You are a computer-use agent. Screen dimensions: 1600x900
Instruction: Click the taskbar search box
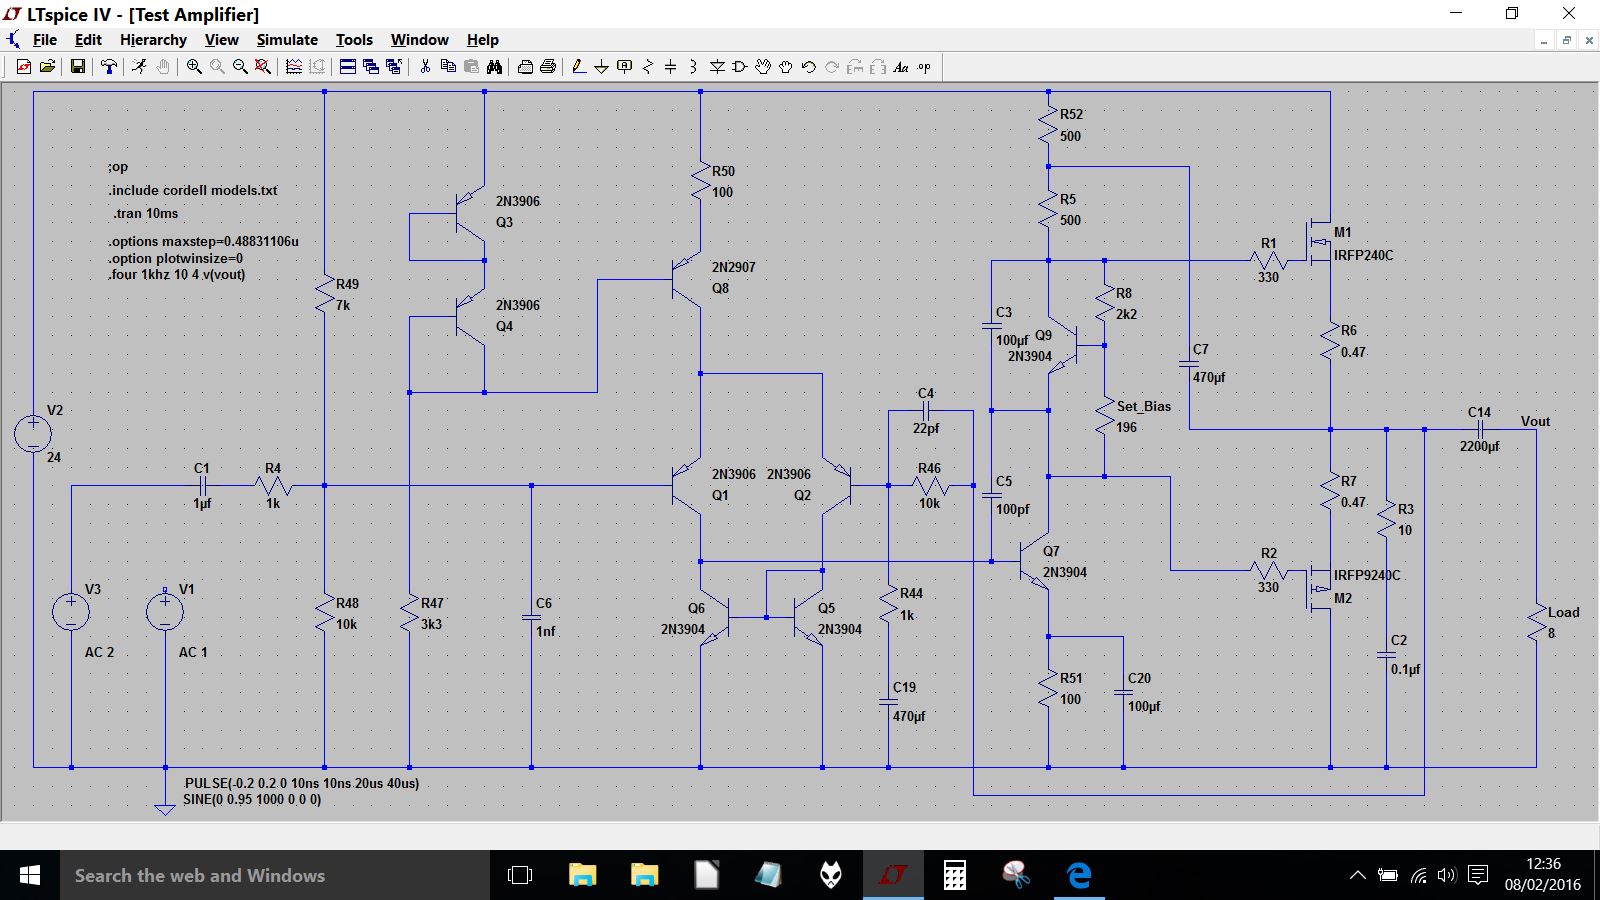pyautogui.click(x=275, y=875)
